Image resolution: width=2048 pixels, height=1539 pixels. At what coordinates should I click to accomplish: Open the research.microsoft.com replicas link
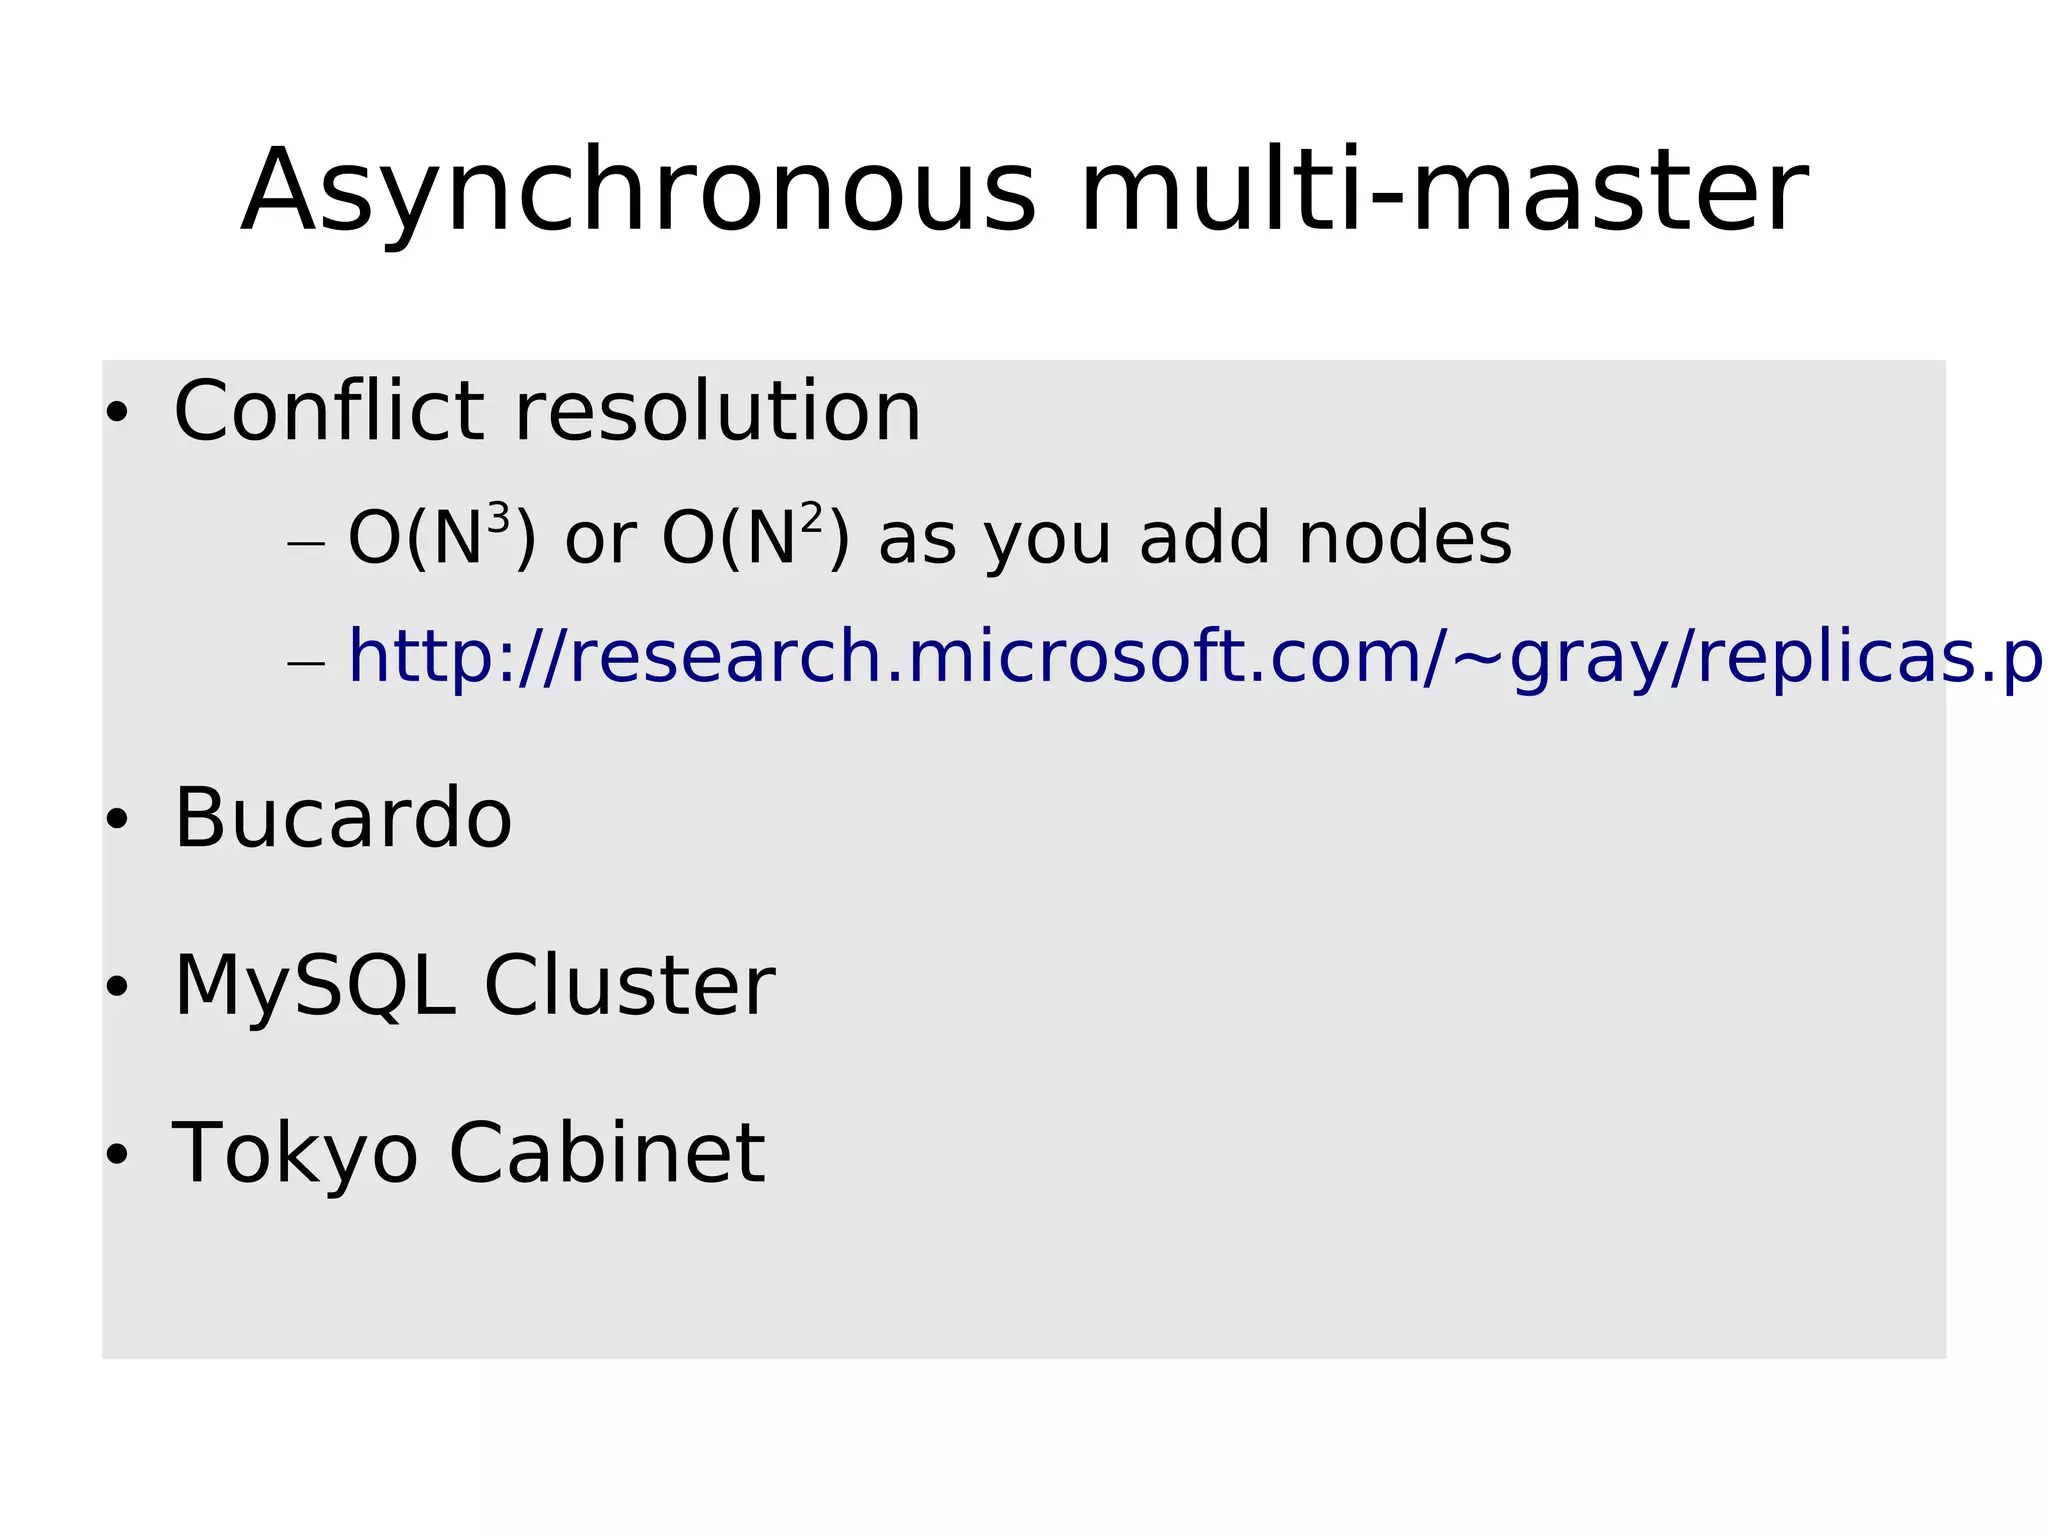1196,657
